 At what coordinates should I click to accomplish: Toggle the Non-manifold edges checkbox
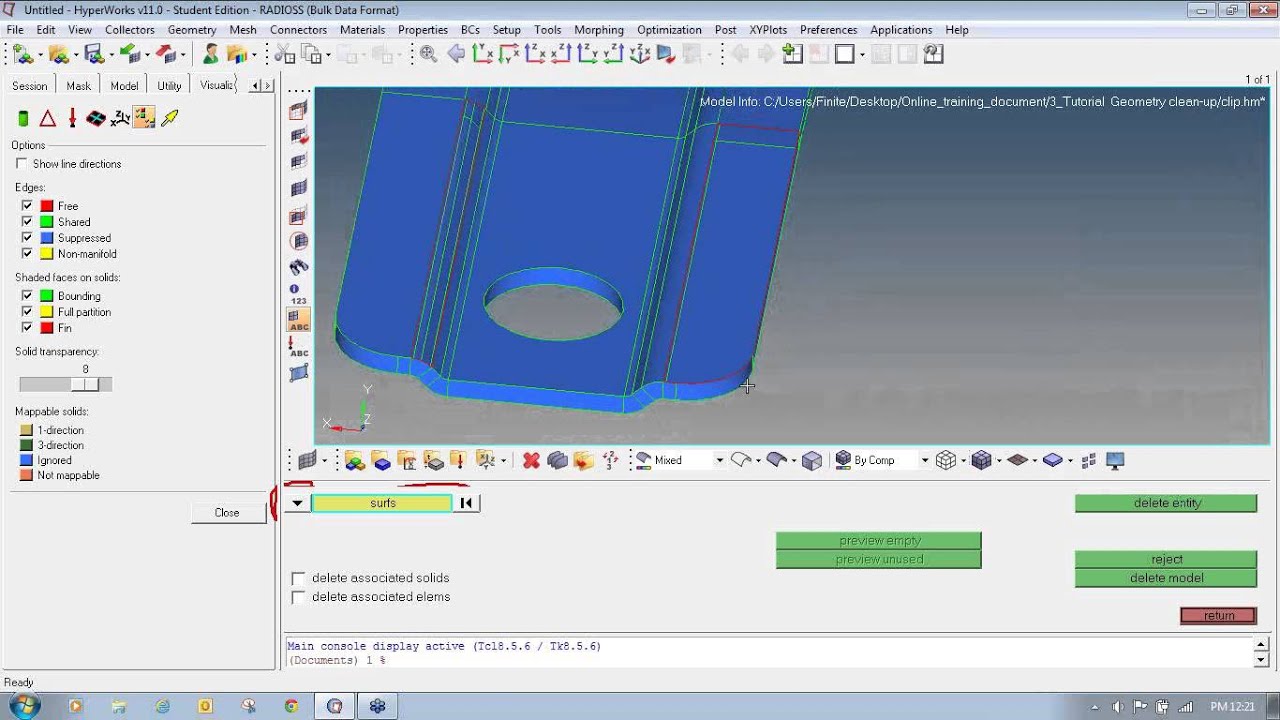(27, 254)
